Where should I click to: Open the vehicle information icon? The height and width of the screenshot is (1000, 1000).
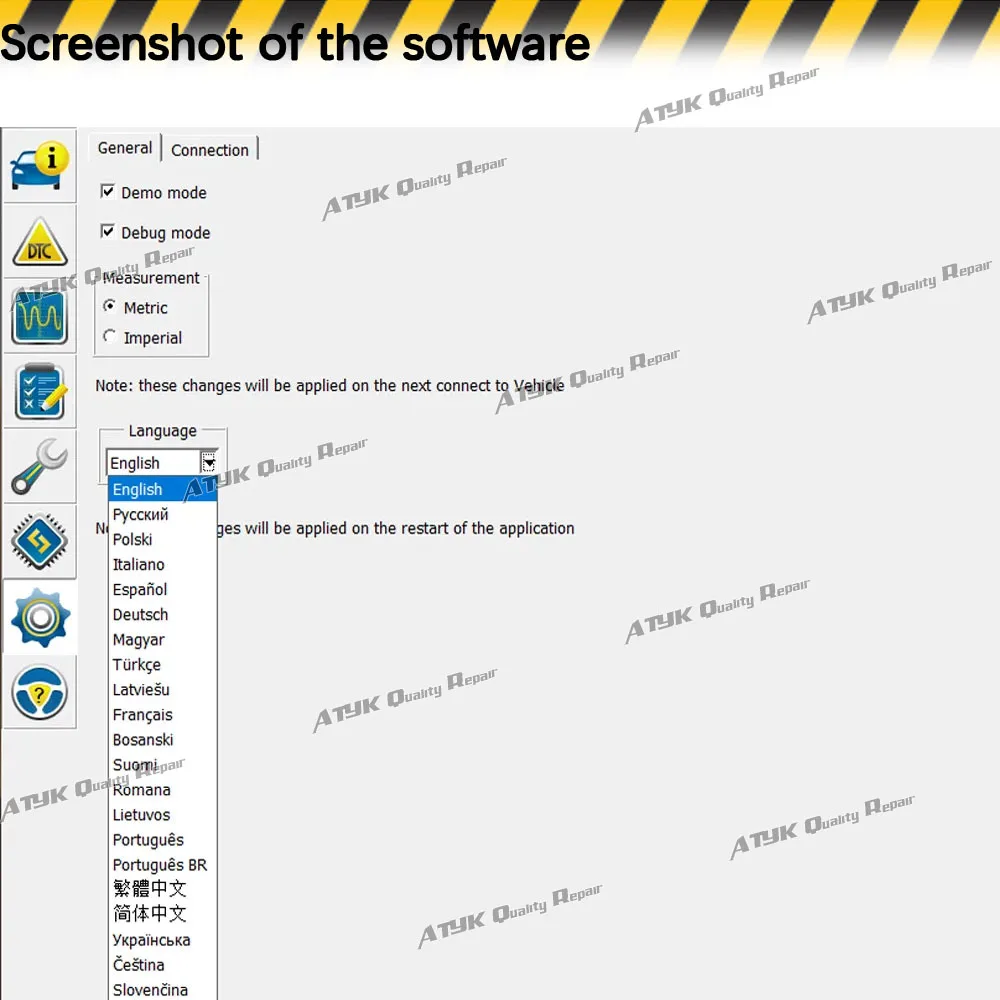(x=40, y=166)
